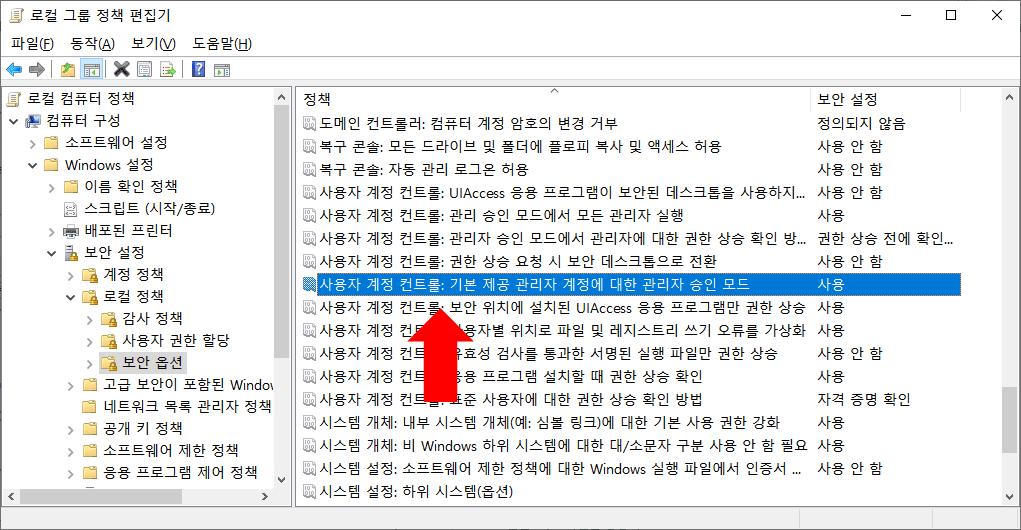Viewport: 1021px width, 530px height.
Task: Select 고급 보안이 포함된 Windows tree item
Action: click(188, 385)
